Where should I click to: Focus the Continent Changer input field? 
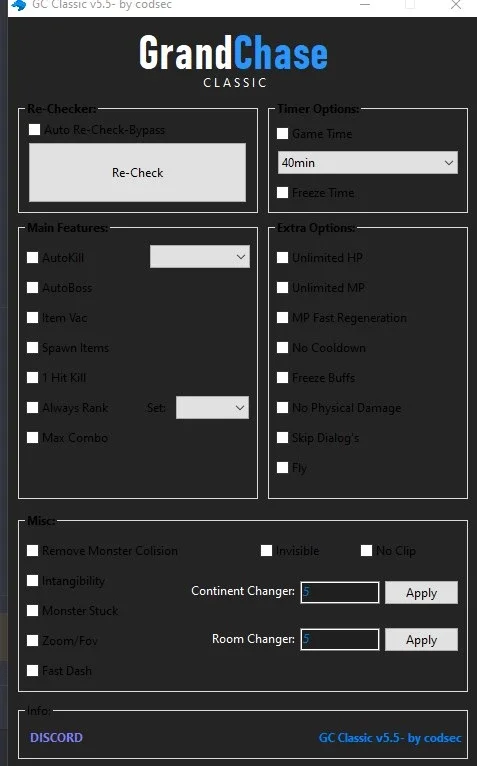(x=340, y=592)
